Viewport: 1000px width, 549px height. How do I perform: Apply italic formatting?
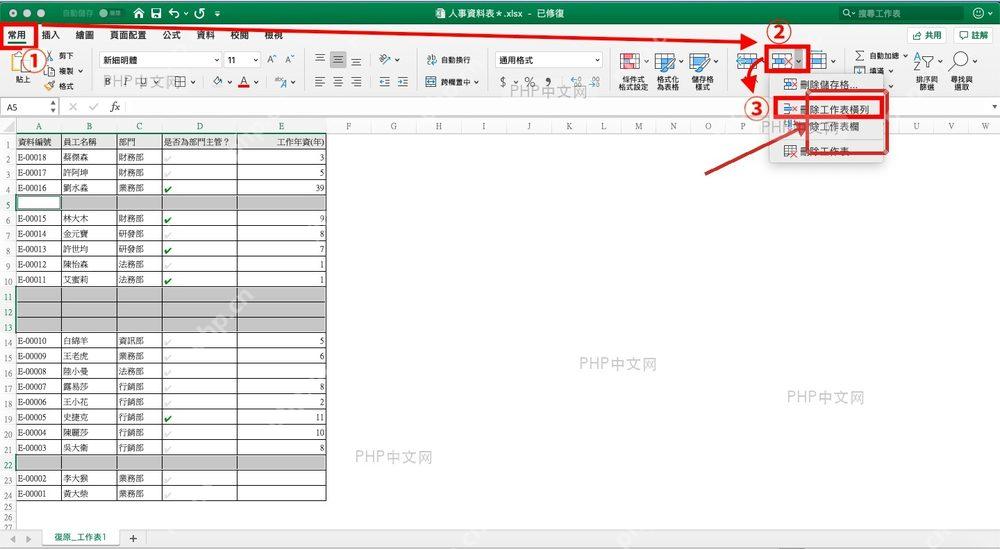pyautogui.click(x=126, y=82)
